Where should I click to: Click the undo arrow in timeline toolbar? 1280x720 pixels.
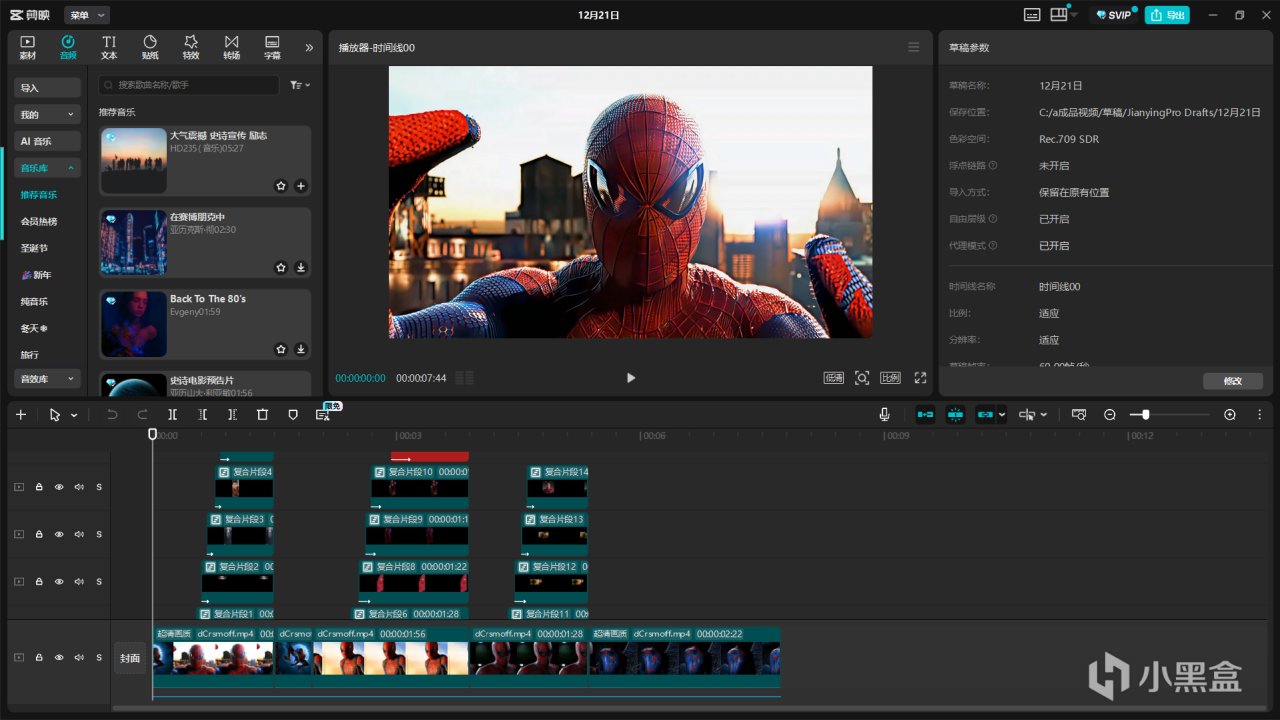click(x=112, y=415)
